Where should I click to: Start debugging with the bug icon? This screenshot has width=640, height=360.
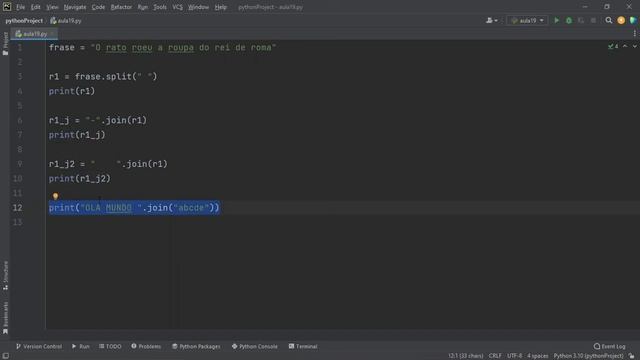tap(569, 20)
